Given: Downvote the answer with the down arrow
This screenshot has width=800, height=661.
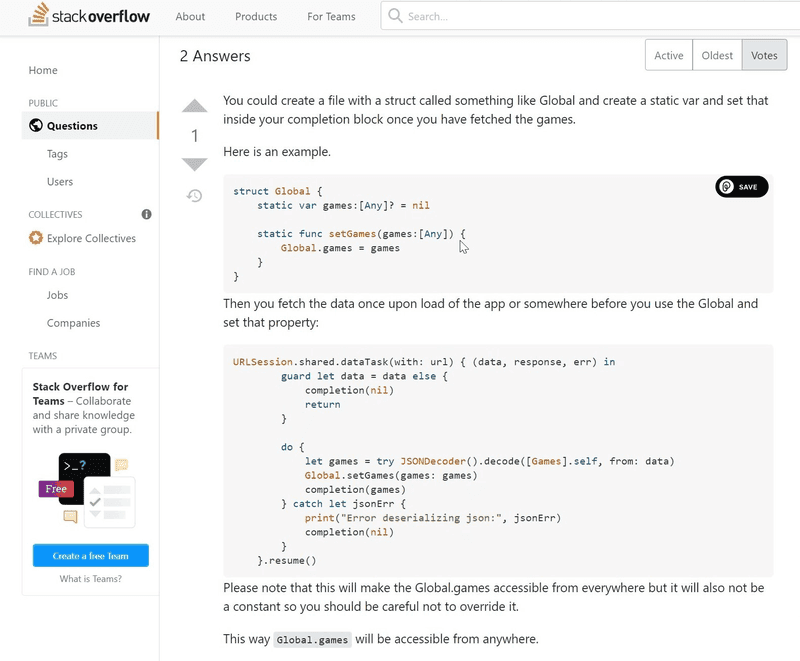Looking at the screenshot, I should pyautogui.click(x=193, y=163).
